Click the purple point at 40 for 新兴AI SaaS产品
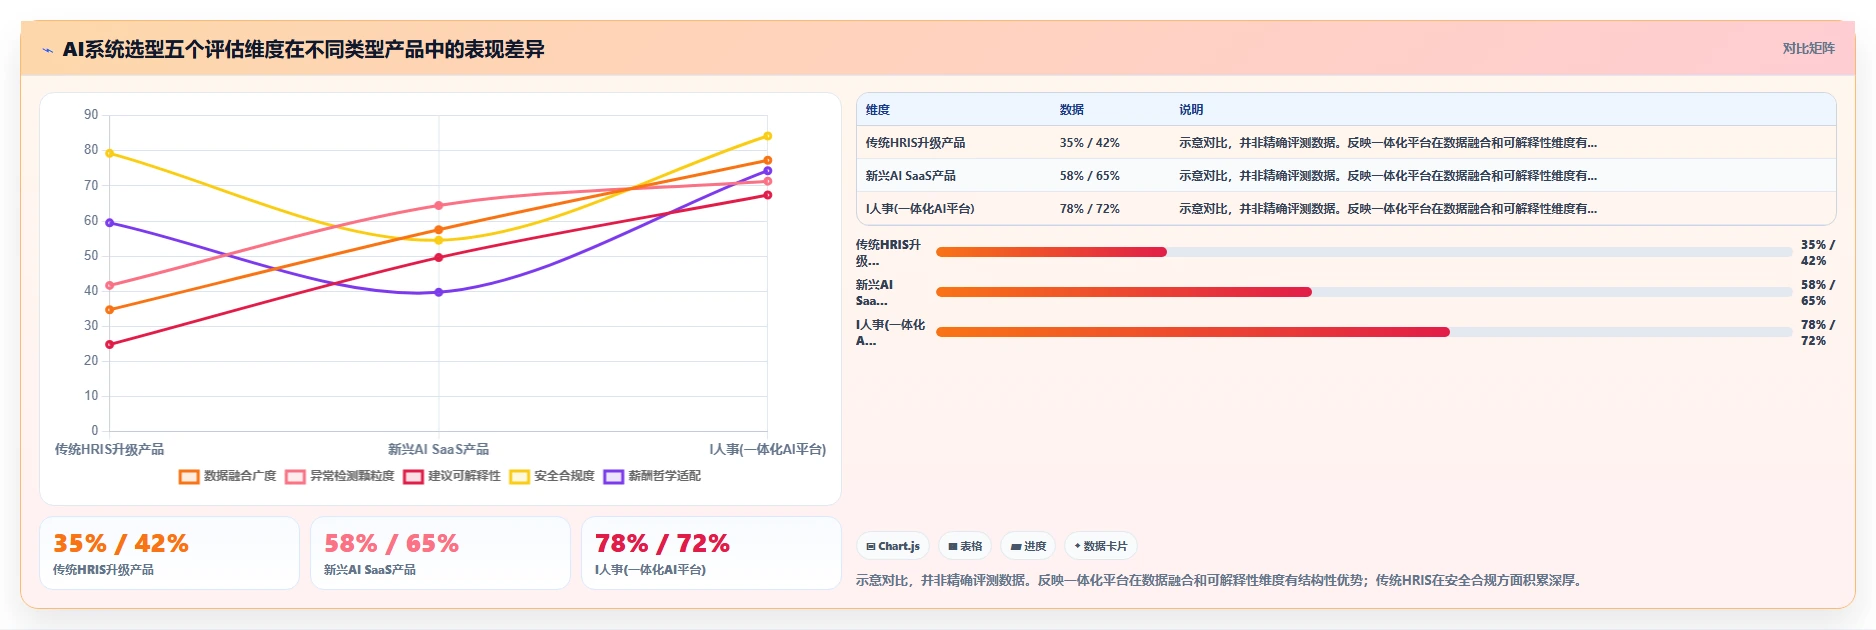The width and height of the screenshot is (1876, 630). 439,292
